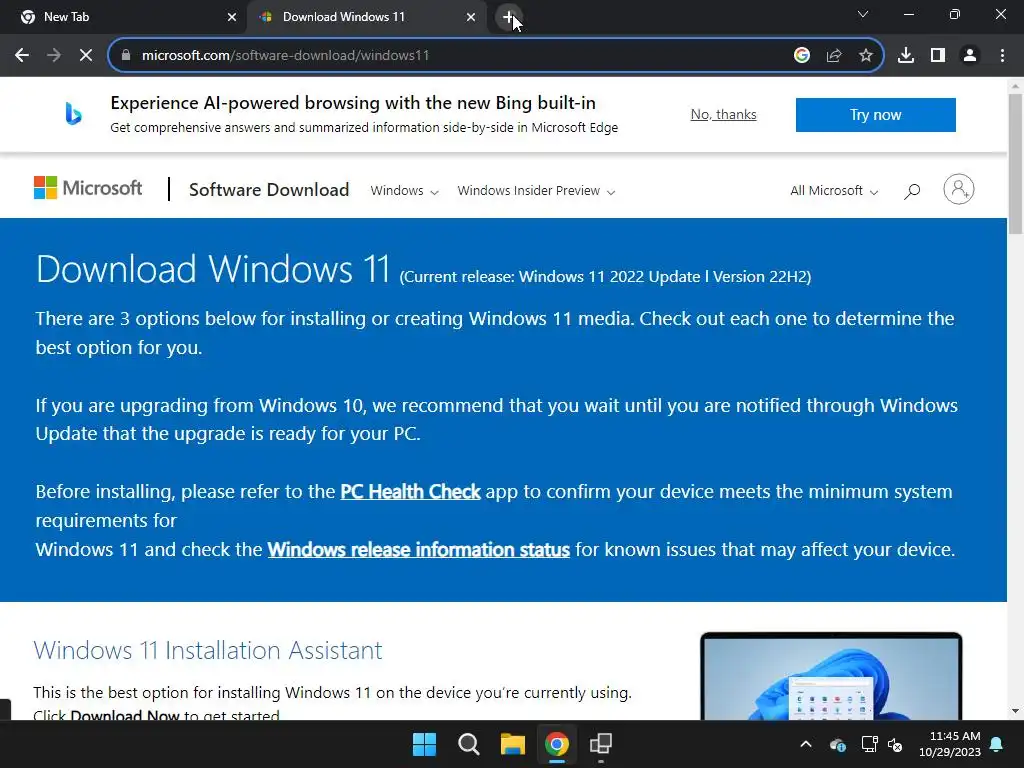Open File Explorer from taskbar
The image size is (1024, 768).
(x=513, y=744)
